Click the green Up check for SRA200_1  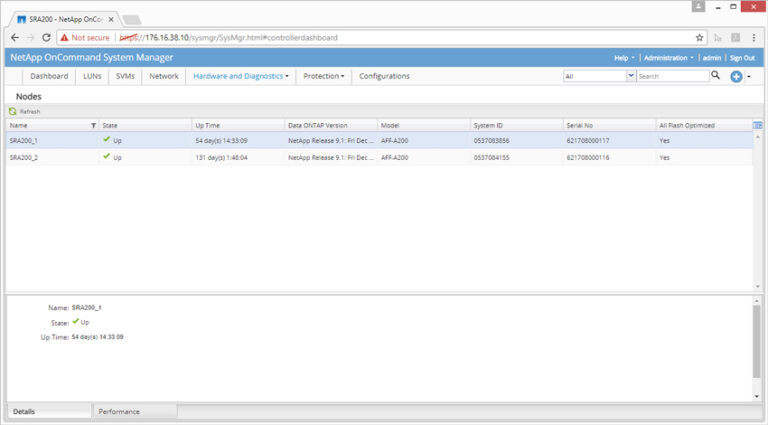(107, 140)
